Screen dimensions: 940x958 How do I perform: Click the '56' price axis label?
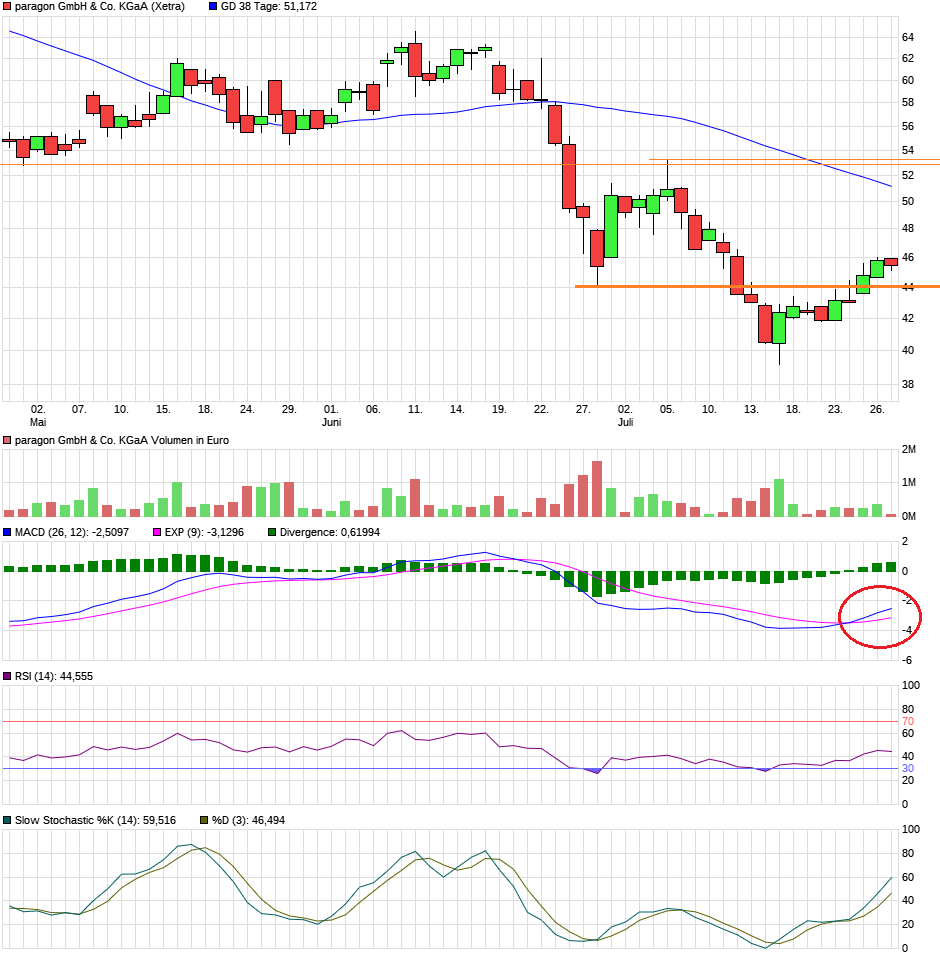(908, 126)
